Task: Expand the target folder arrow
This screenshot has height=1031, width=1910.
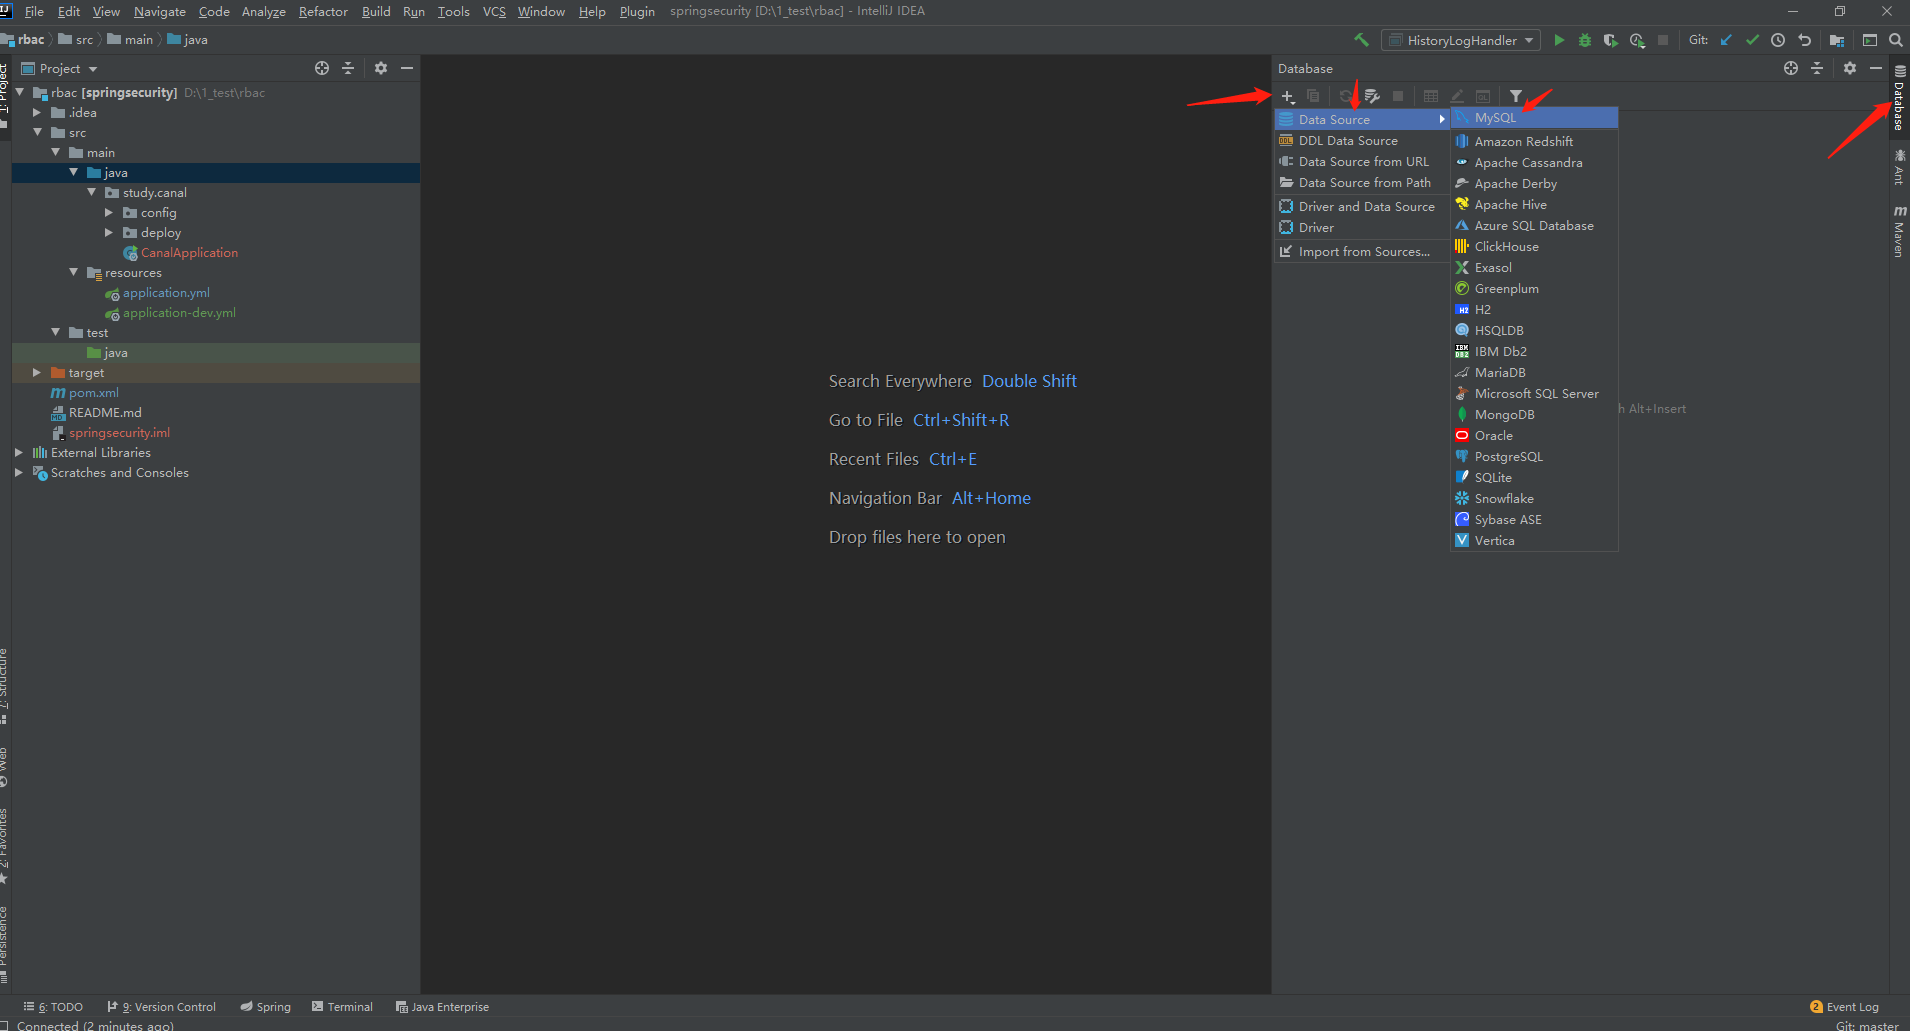Action: [x=37, y=373]
